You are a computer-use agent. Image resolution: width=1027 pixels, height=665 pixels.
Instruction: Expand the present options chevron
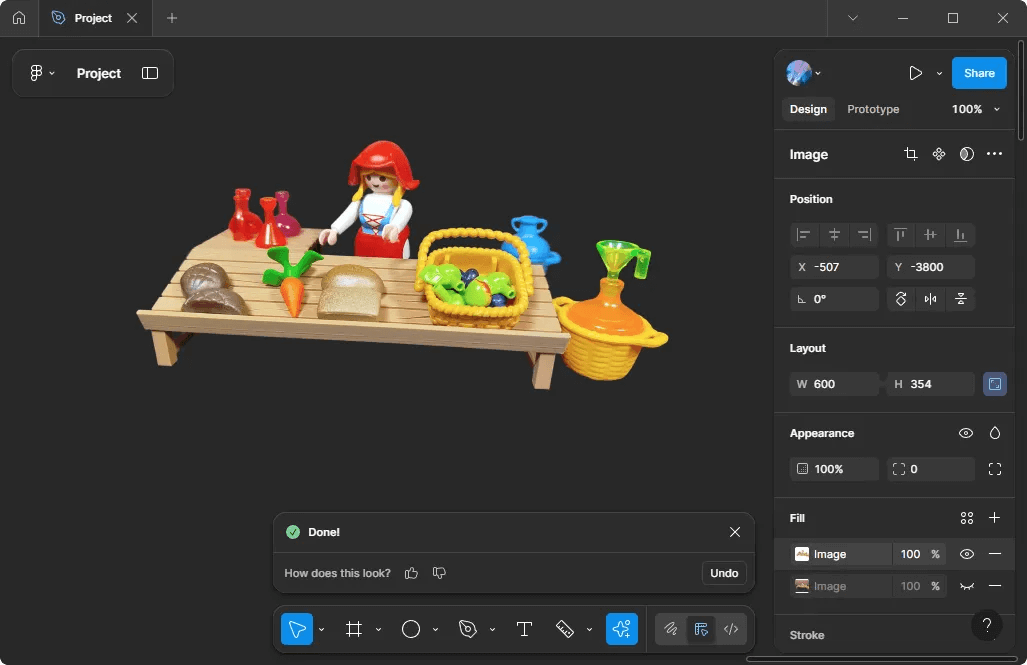[939, 73]
